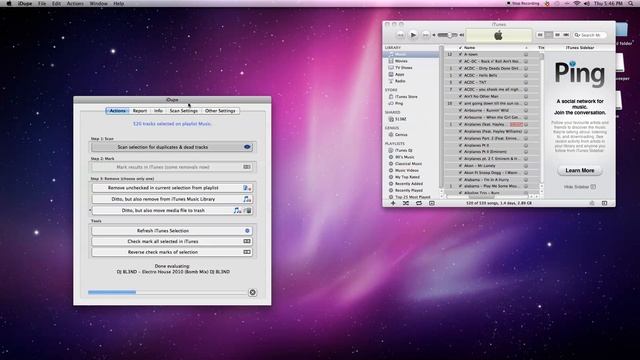This screenshot has height=360, width=640.
Task: Click the Name column sort arrow in iTunes
Action: point(526,48)
